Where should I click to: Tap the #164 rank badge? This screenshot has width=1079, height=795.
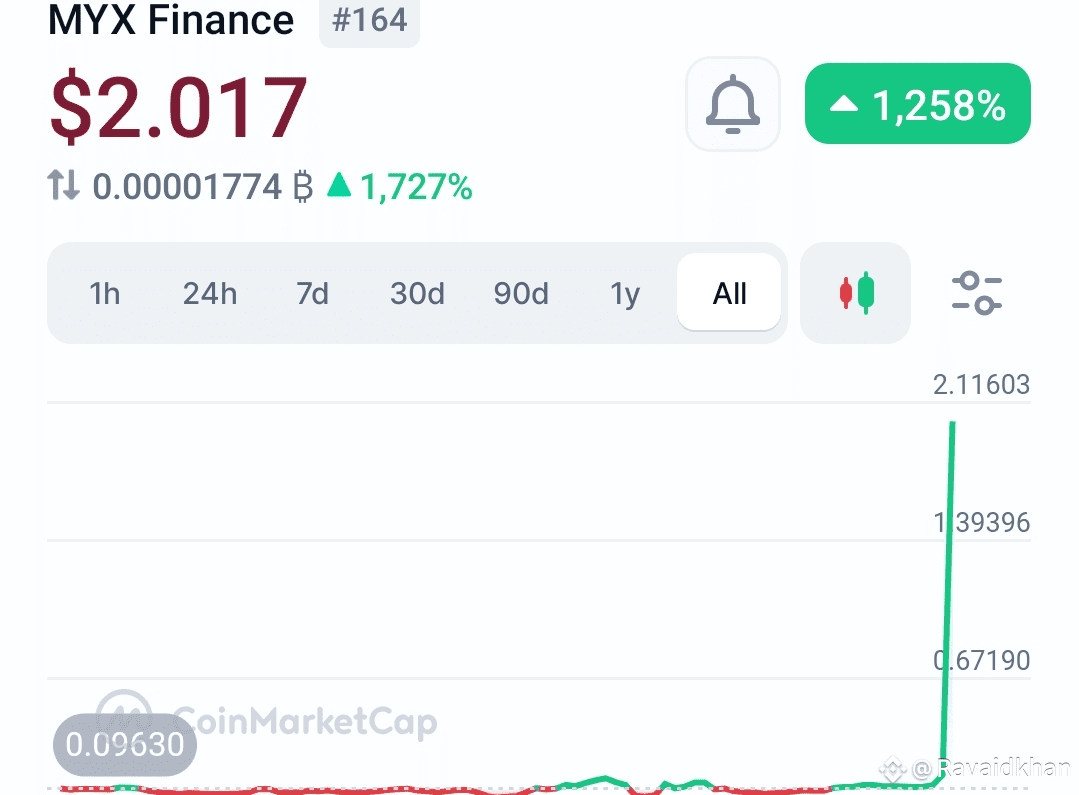point(370,21)
